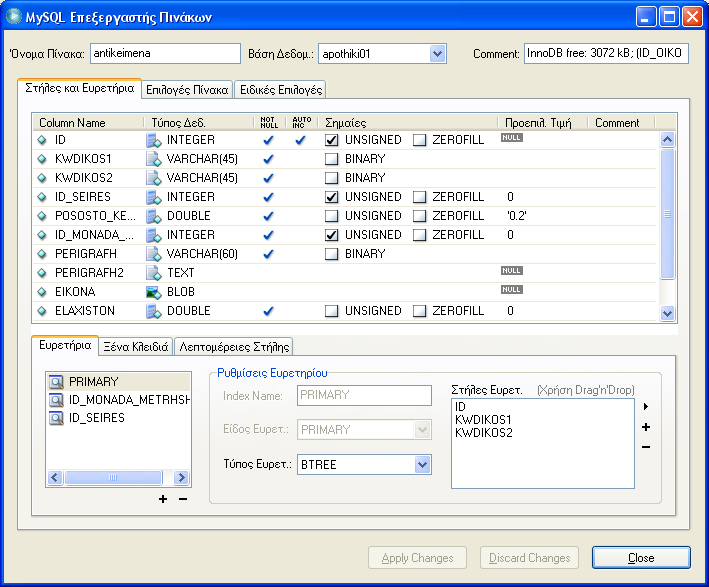Image resolution: width=709 pixels, height=587 pixels.
Task: Click the datatype icon of the ID row
Action: click(x=154, y=140)
